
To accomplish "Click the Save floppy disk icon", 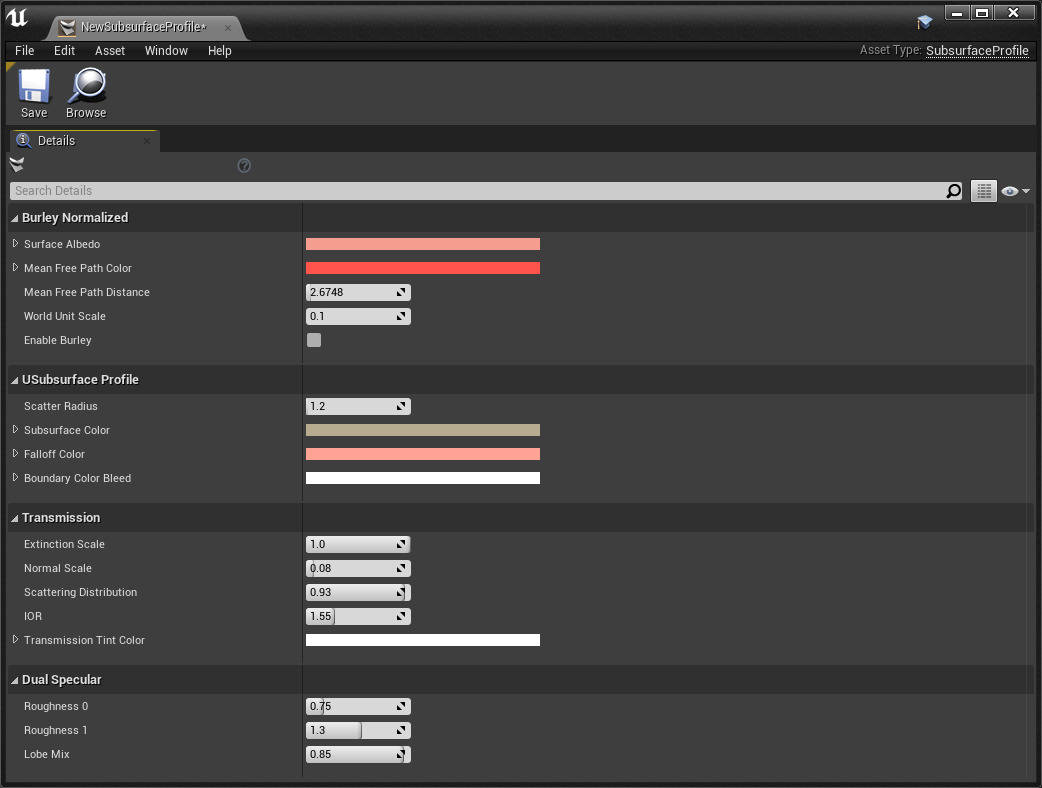I will click(34, 86).
